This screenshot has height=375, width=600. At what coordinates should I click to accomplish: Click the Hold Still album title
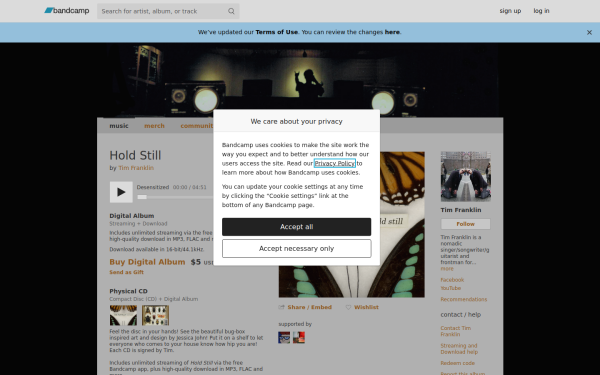(x=135, y=155)
